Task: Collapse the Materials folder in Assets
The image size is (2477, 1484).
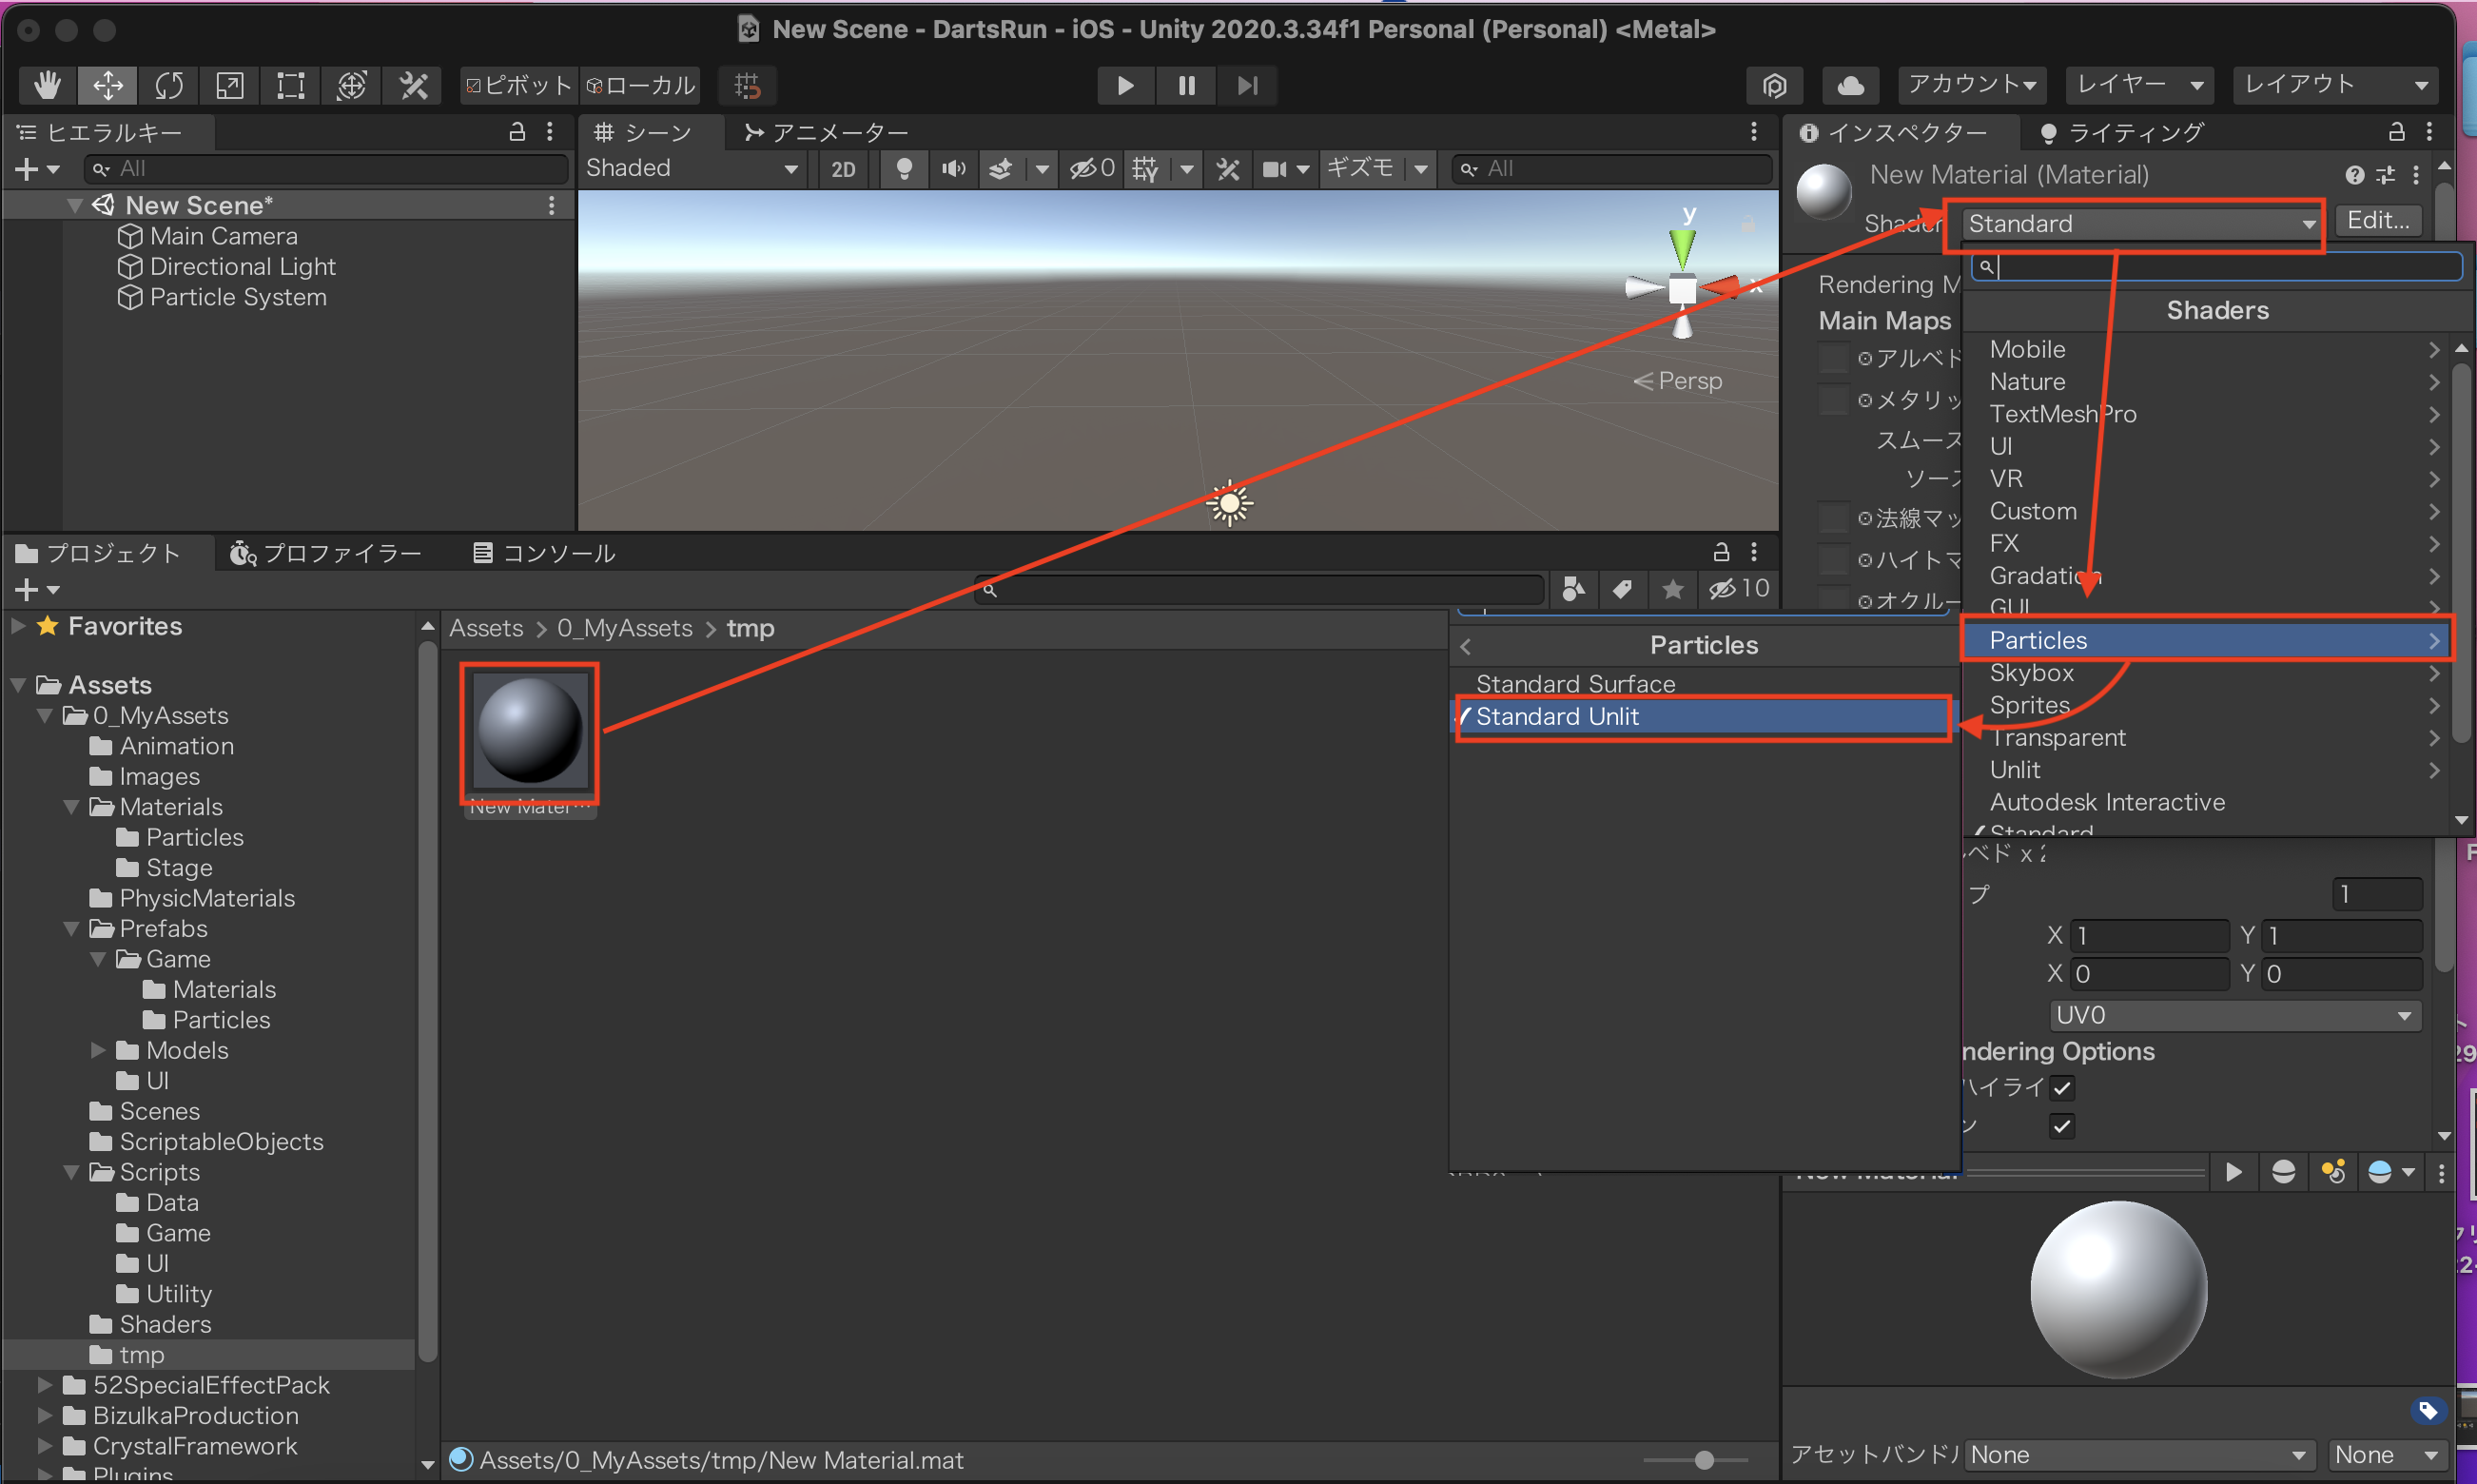Action: click(72, 806)
